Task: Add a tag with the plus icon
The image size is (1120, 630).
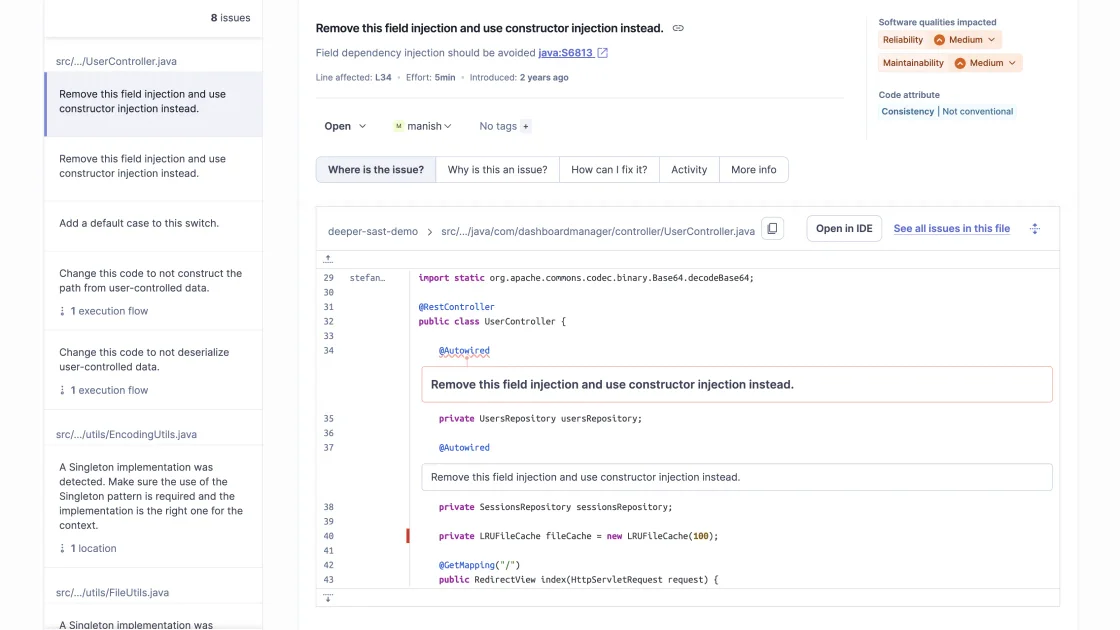Action: tap(526, 127)
